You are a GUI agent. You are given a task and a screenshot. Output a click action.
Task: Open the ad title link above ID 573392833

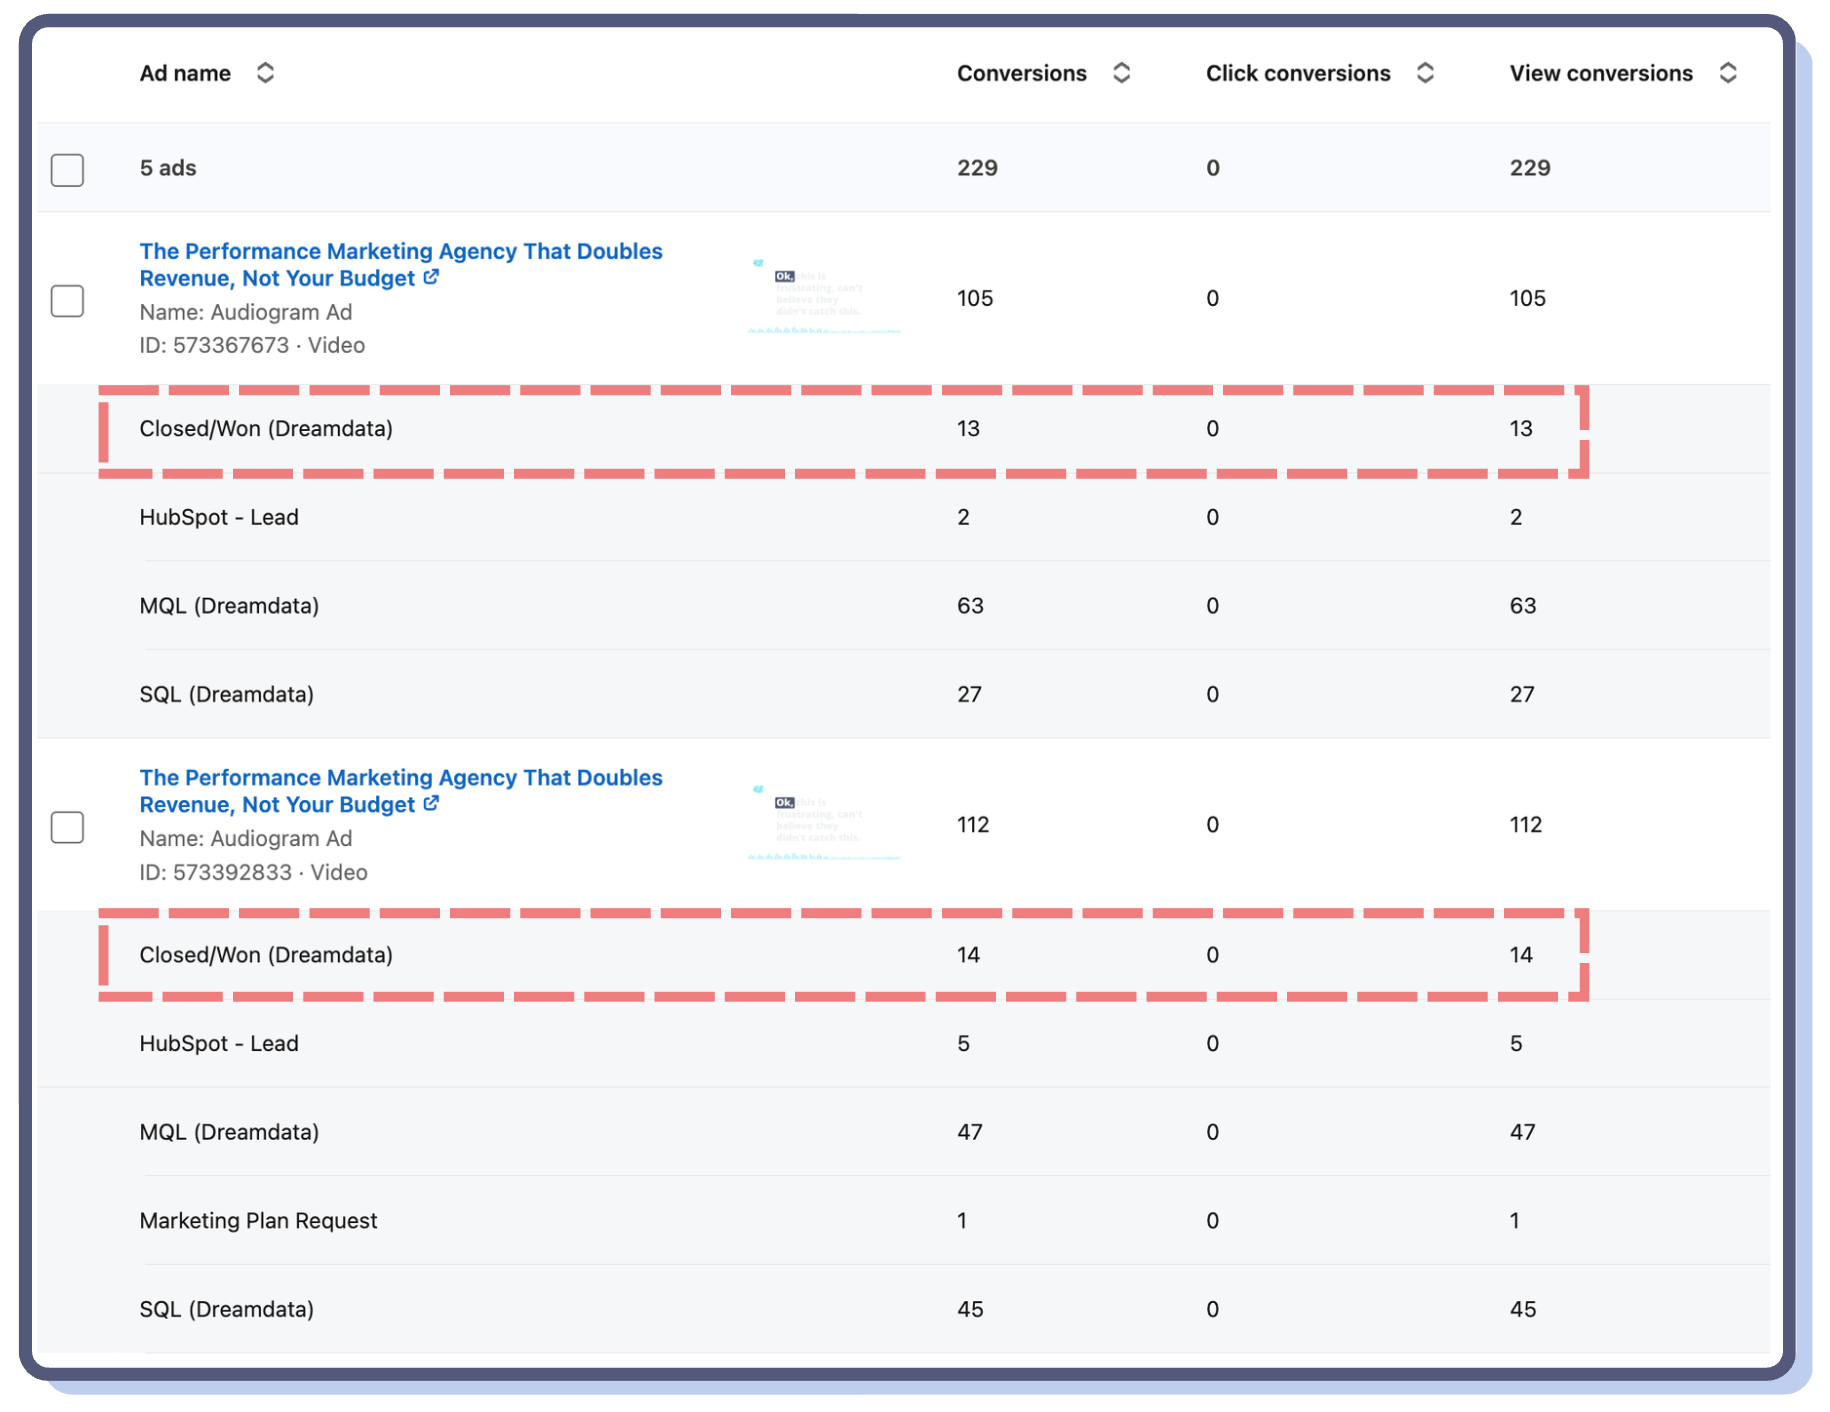400,791
